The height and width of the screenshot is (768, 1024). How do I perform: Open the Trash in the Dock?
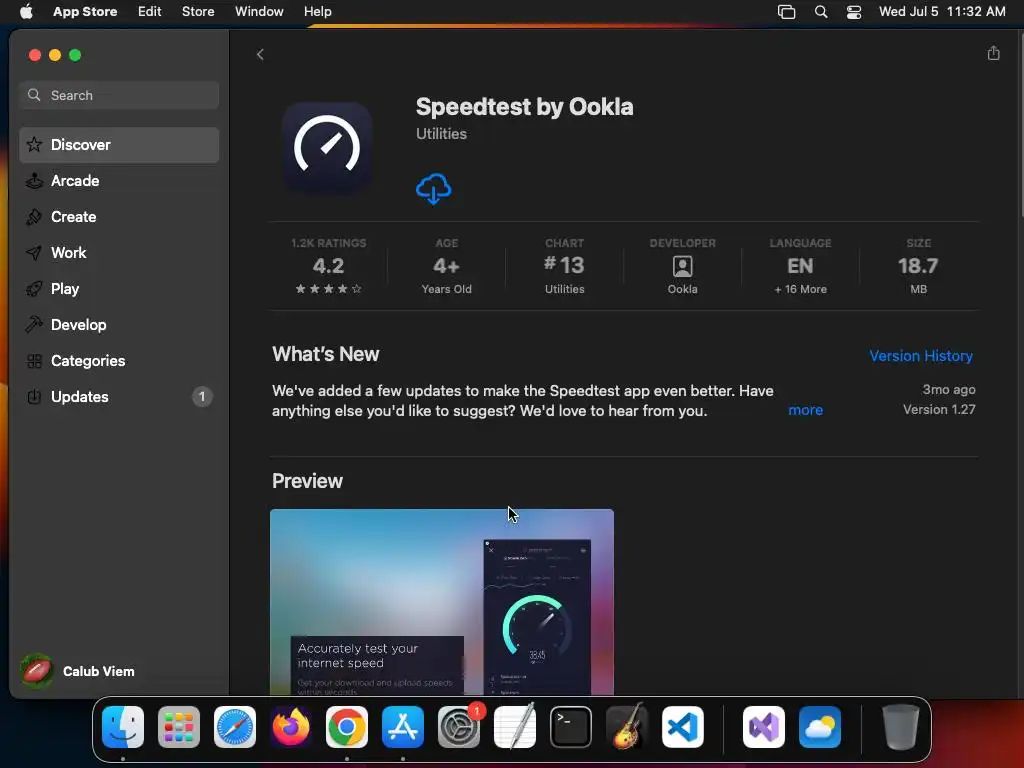tap(901, 727)
